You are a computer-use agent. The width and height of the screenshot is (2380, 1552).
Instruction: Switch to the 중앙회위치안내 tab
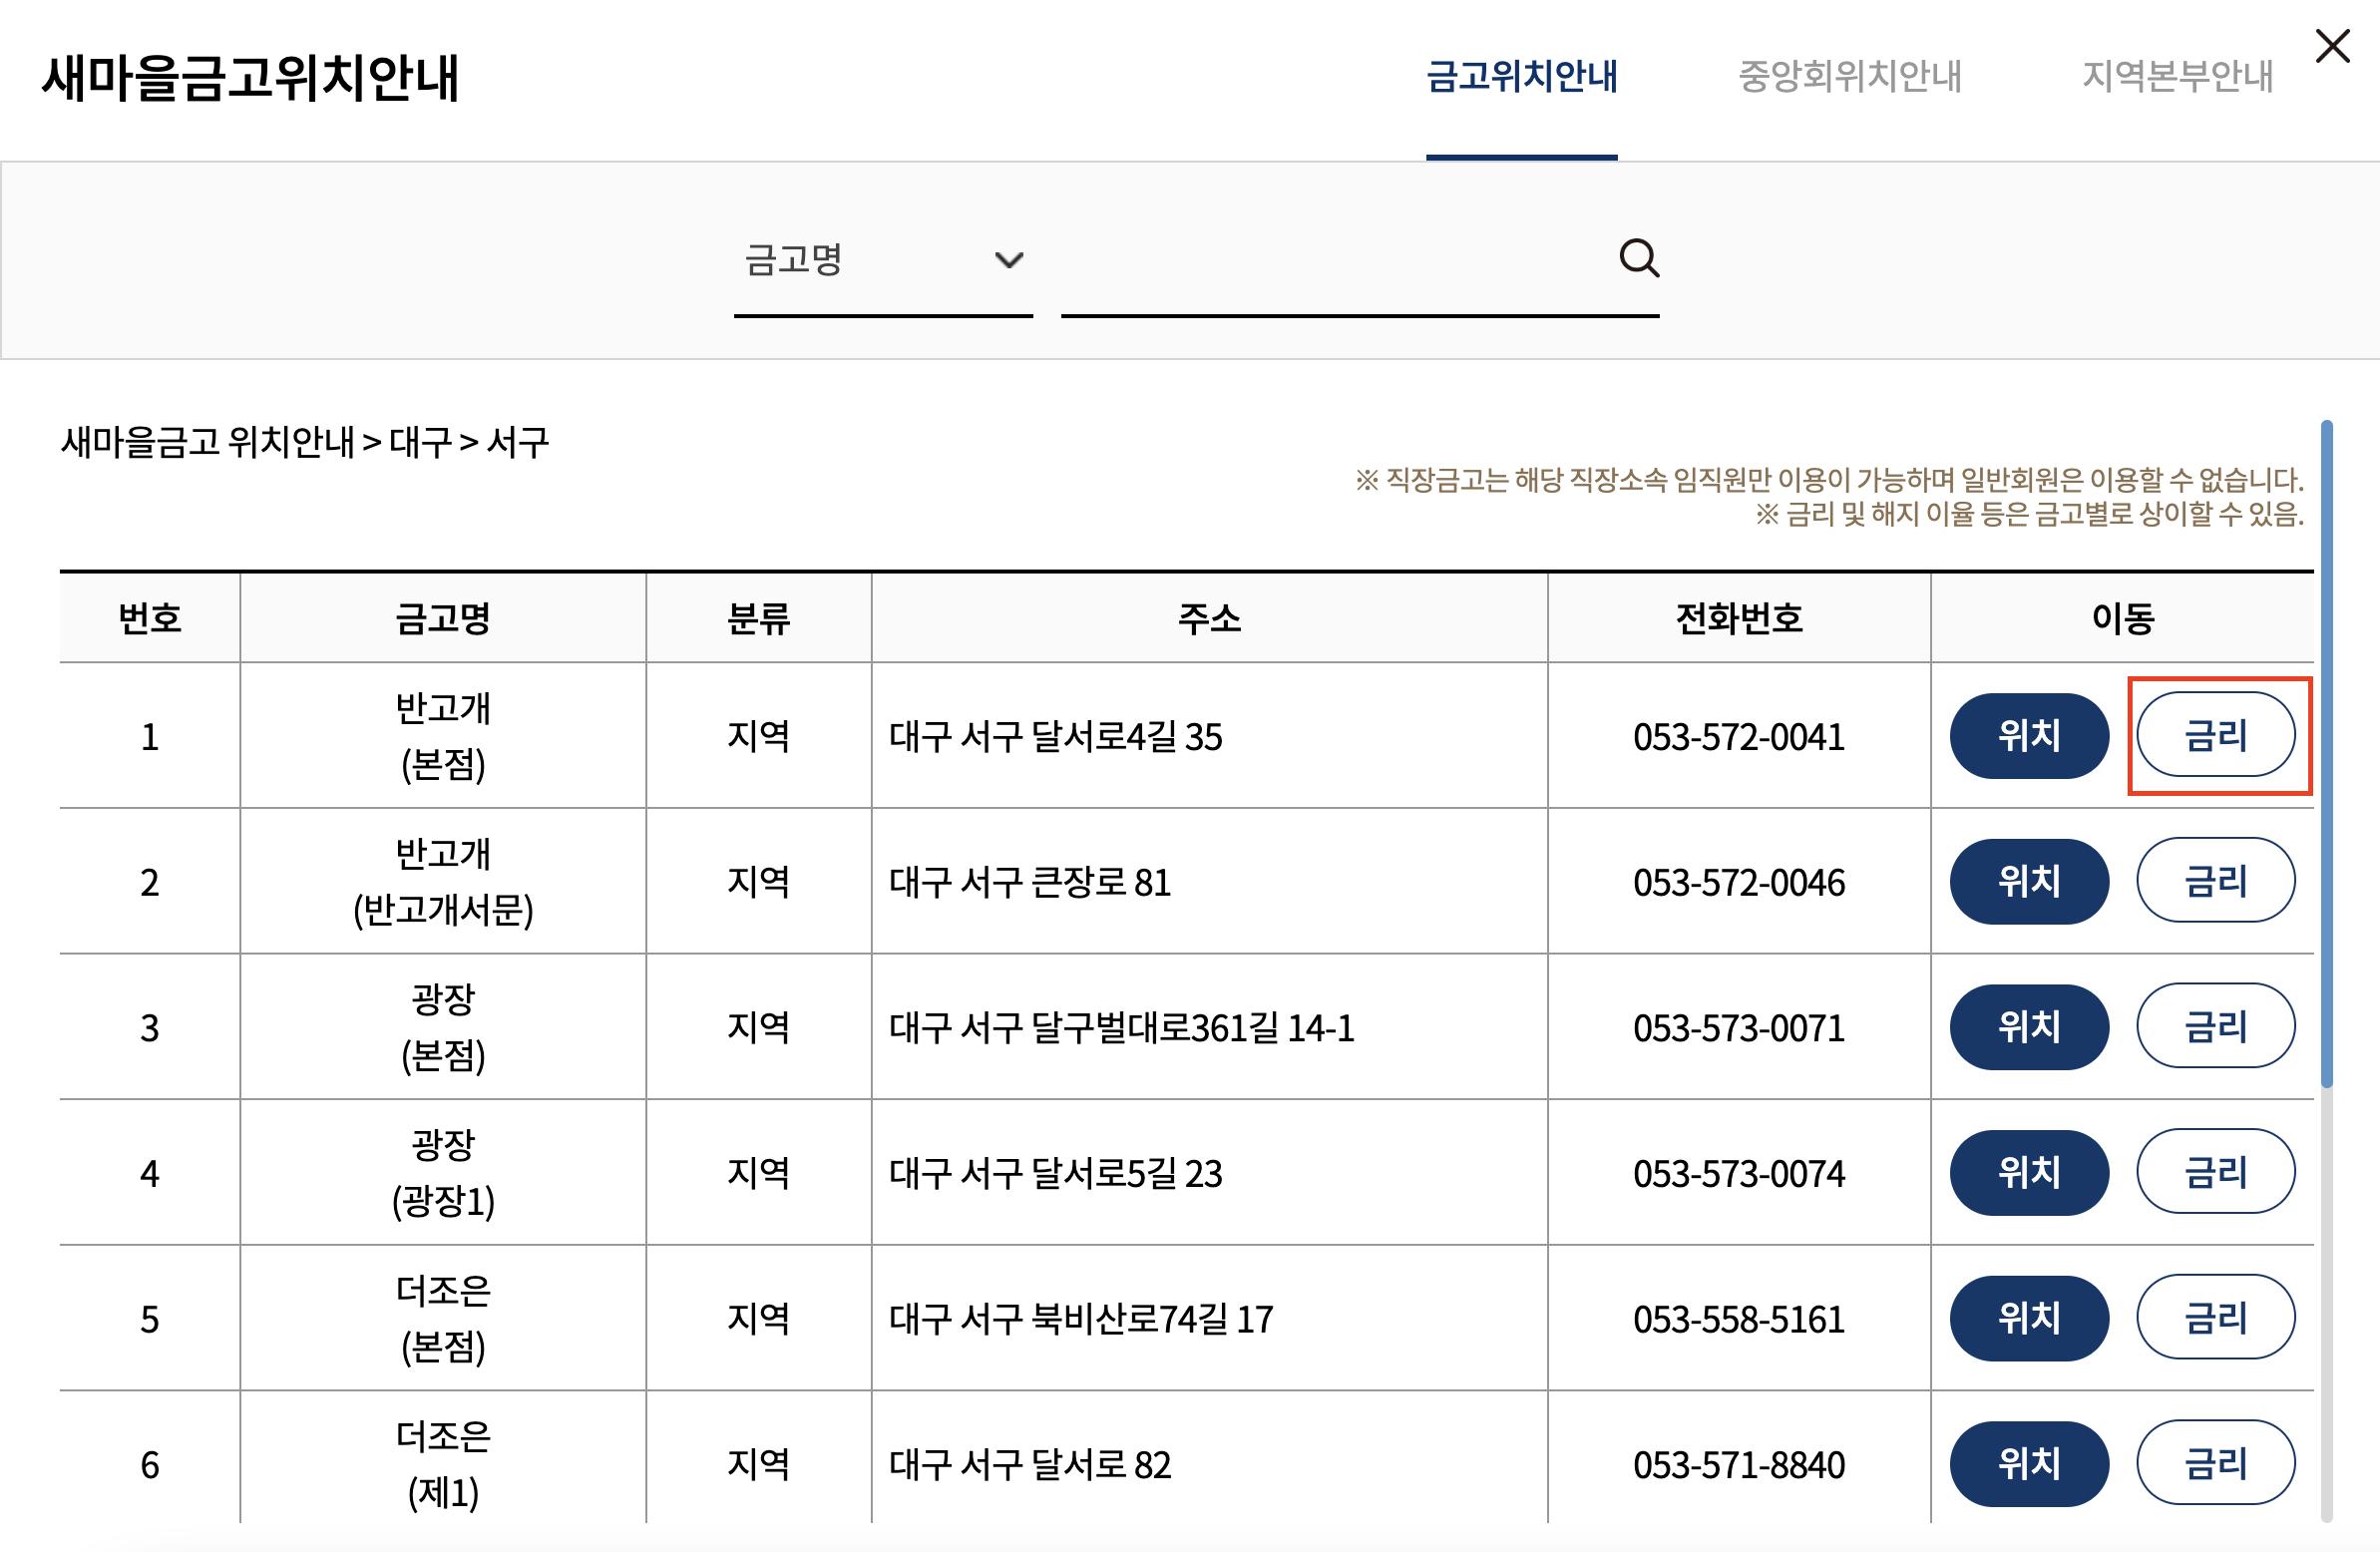pos(1849,77)
